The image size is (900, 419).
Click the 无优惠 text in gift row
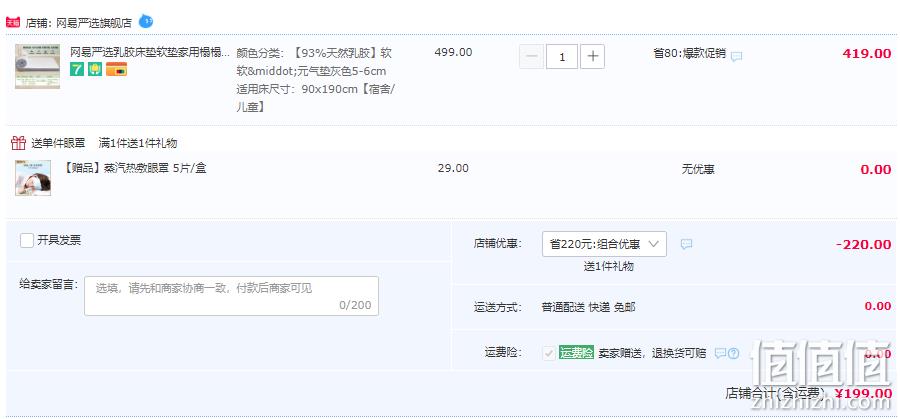[698, 169]
